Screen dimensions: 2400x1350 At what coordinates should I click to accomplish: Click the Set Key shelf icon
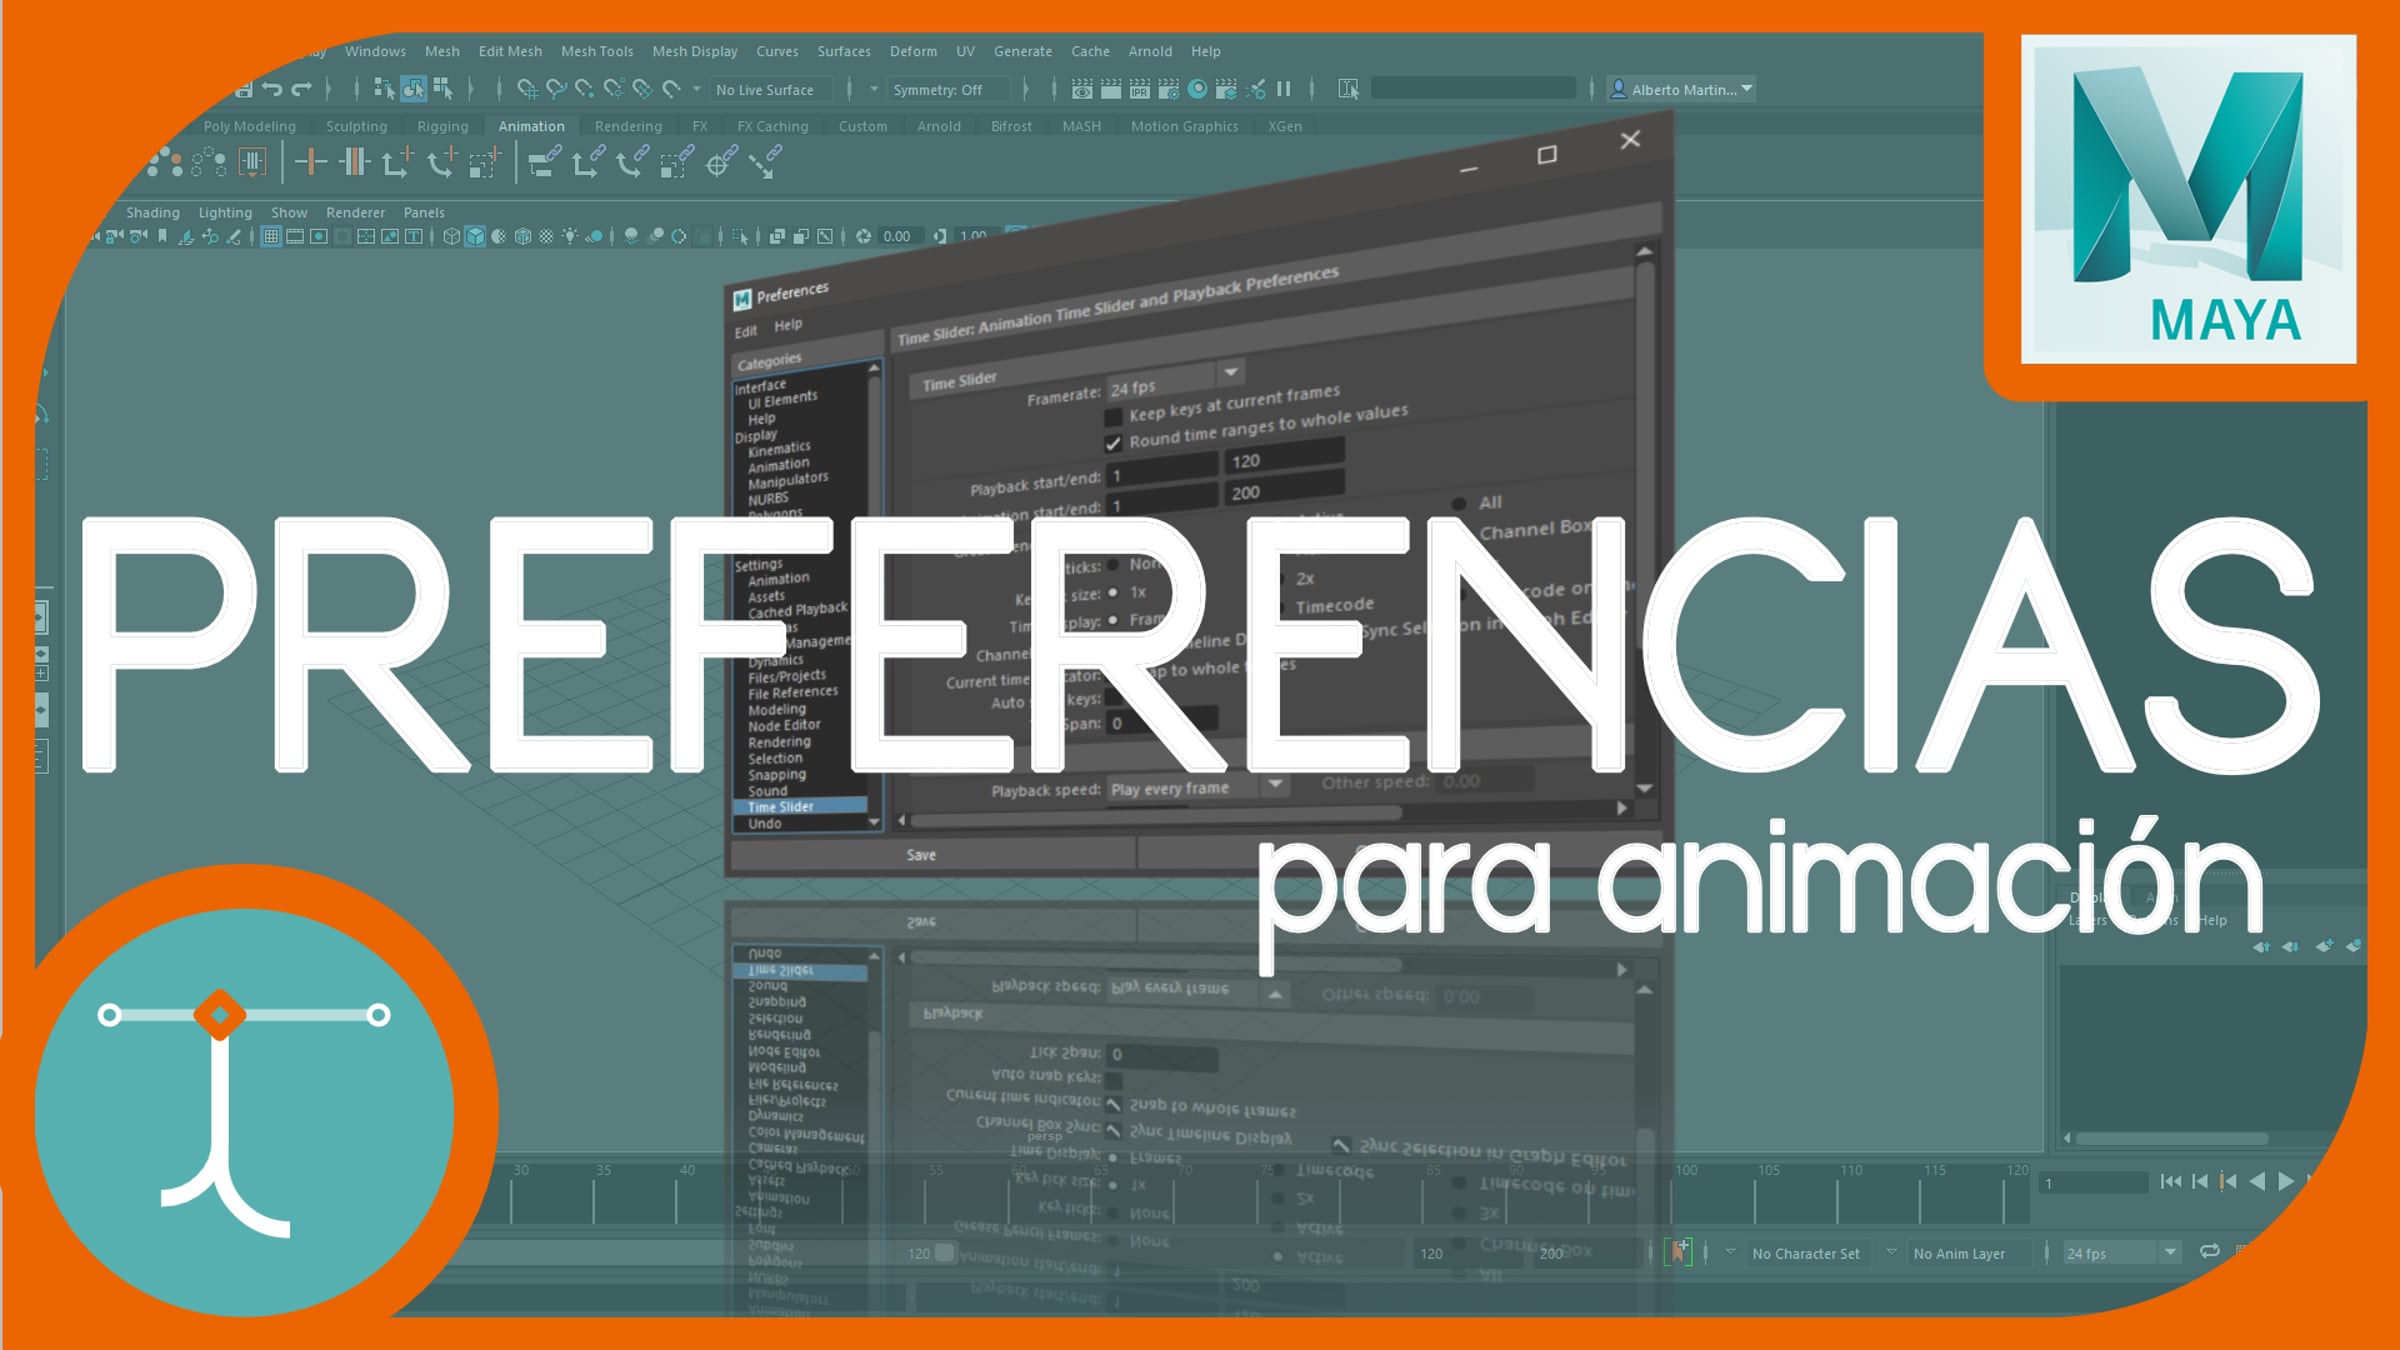coord(311,162)
